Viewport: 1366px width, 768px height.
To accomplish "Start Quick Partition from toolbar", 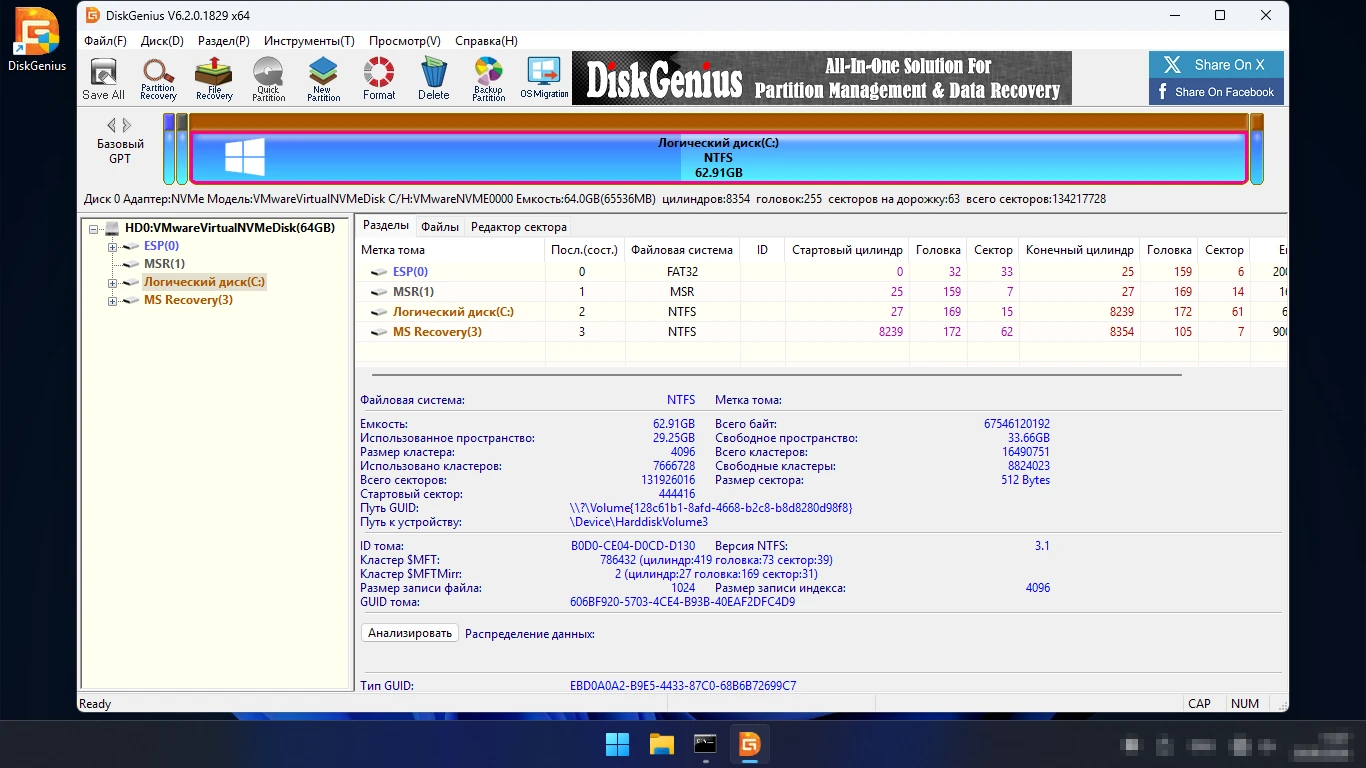I will pyautogui.click(x=268, y=79).
